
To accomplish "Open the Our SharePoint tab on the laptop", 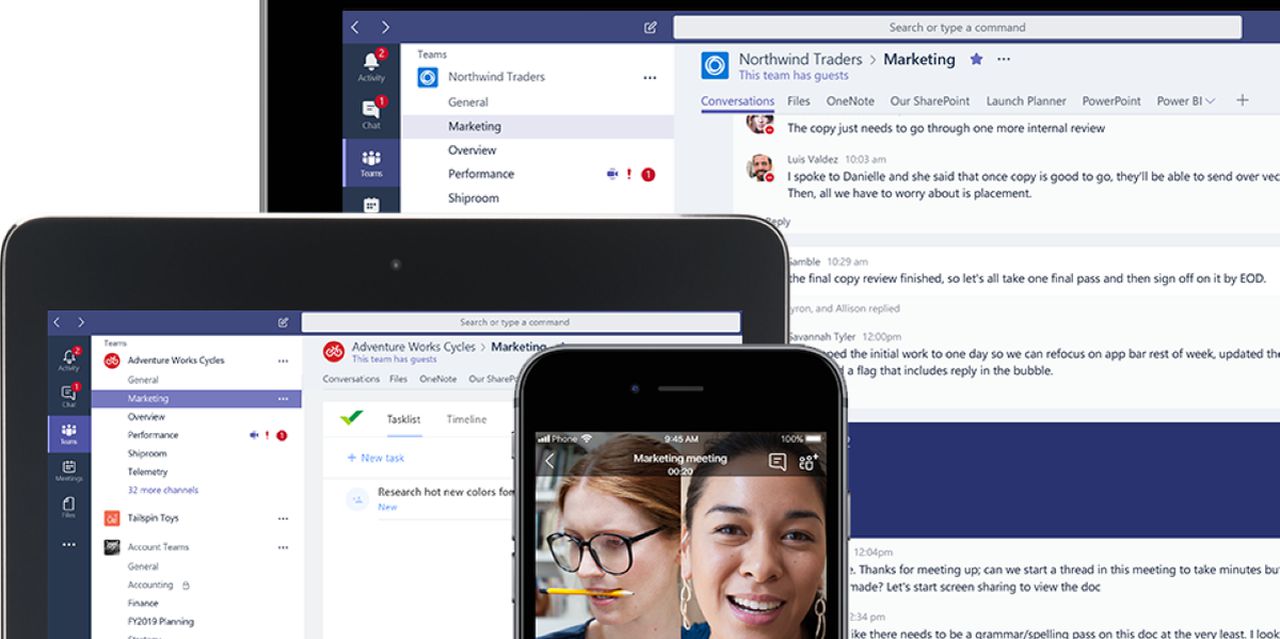I will click(x=930, y=101).
